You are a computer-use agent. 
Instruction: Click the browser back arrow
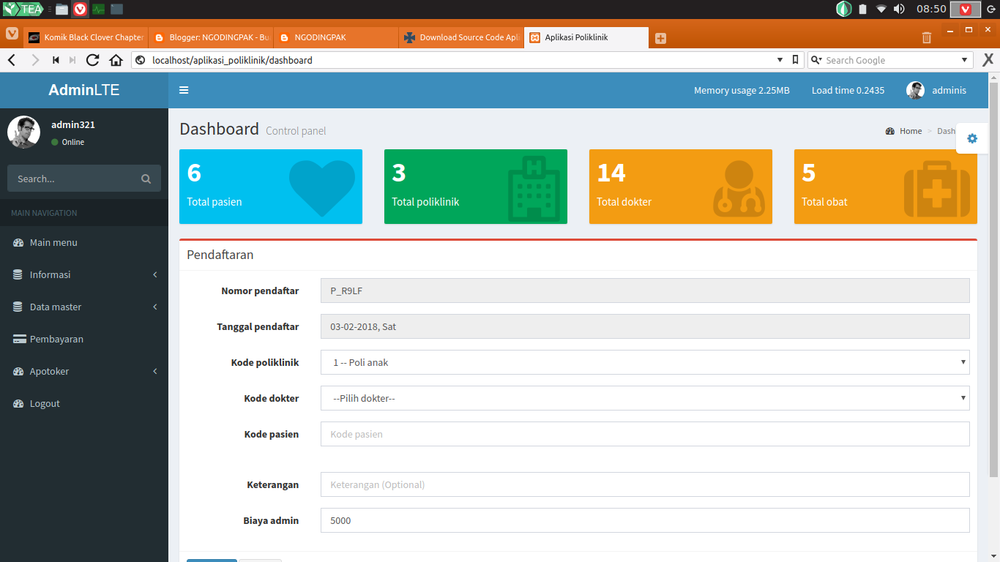click(11, 60)
